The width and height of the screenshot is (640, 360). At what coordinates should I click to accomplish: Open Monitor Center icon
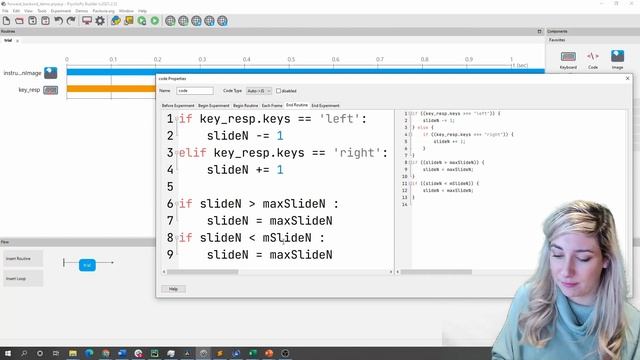pyautogui.click(x=87, y=21)
